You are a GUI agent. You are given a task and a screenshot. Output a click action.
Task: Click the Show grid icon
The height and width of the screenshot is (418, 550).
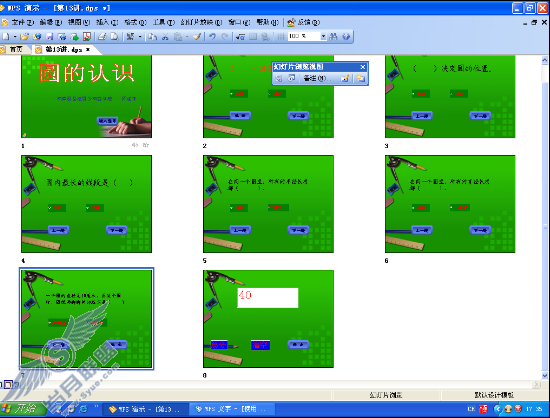(x=281, y=36)
